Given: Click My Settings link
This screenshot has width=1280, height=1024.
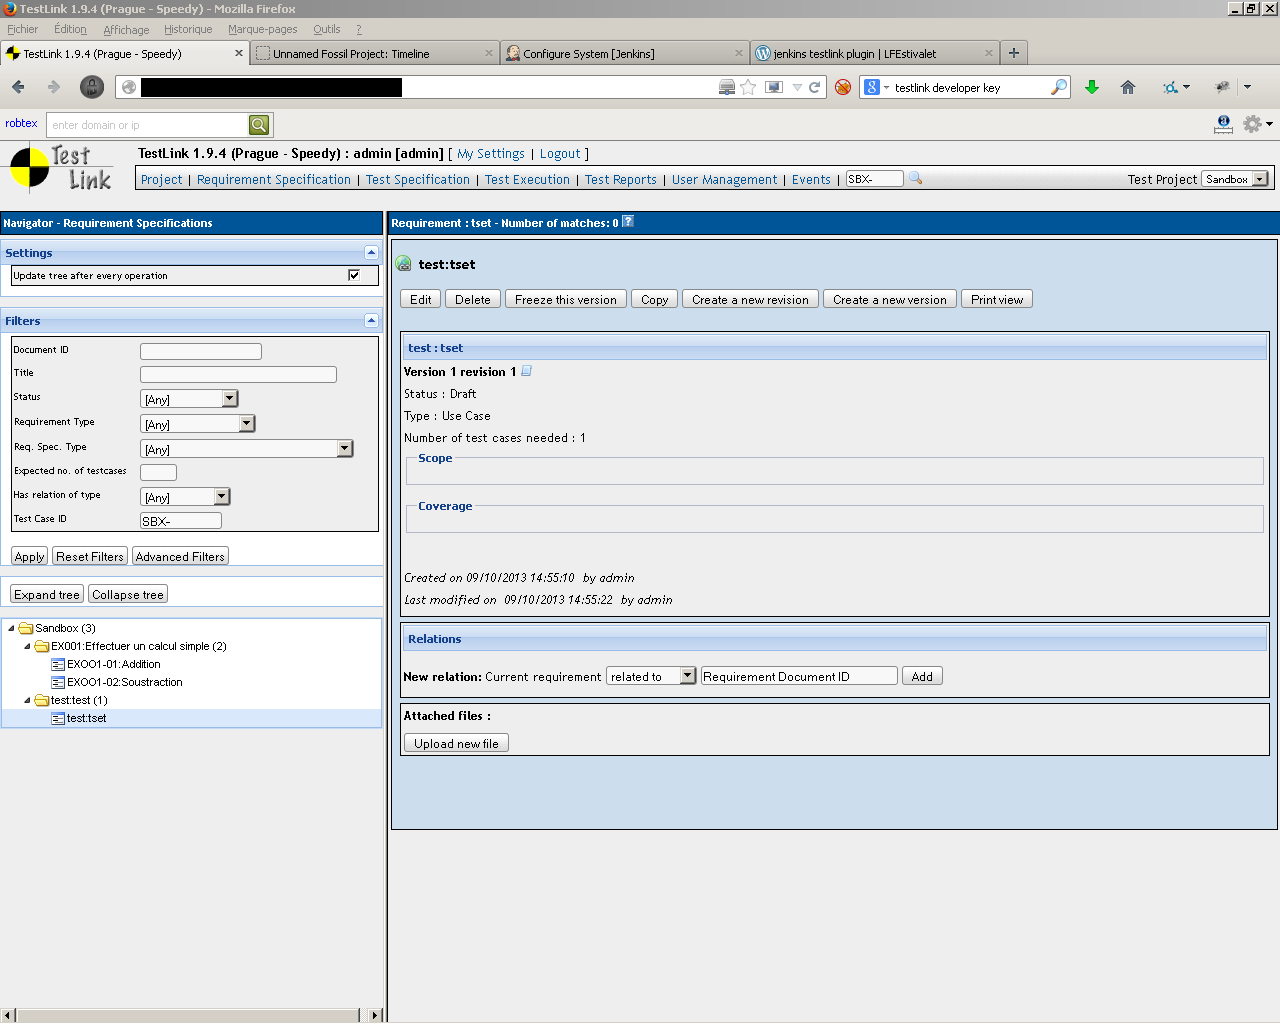Looking at the screenshot, I should (x=491, y=154).
